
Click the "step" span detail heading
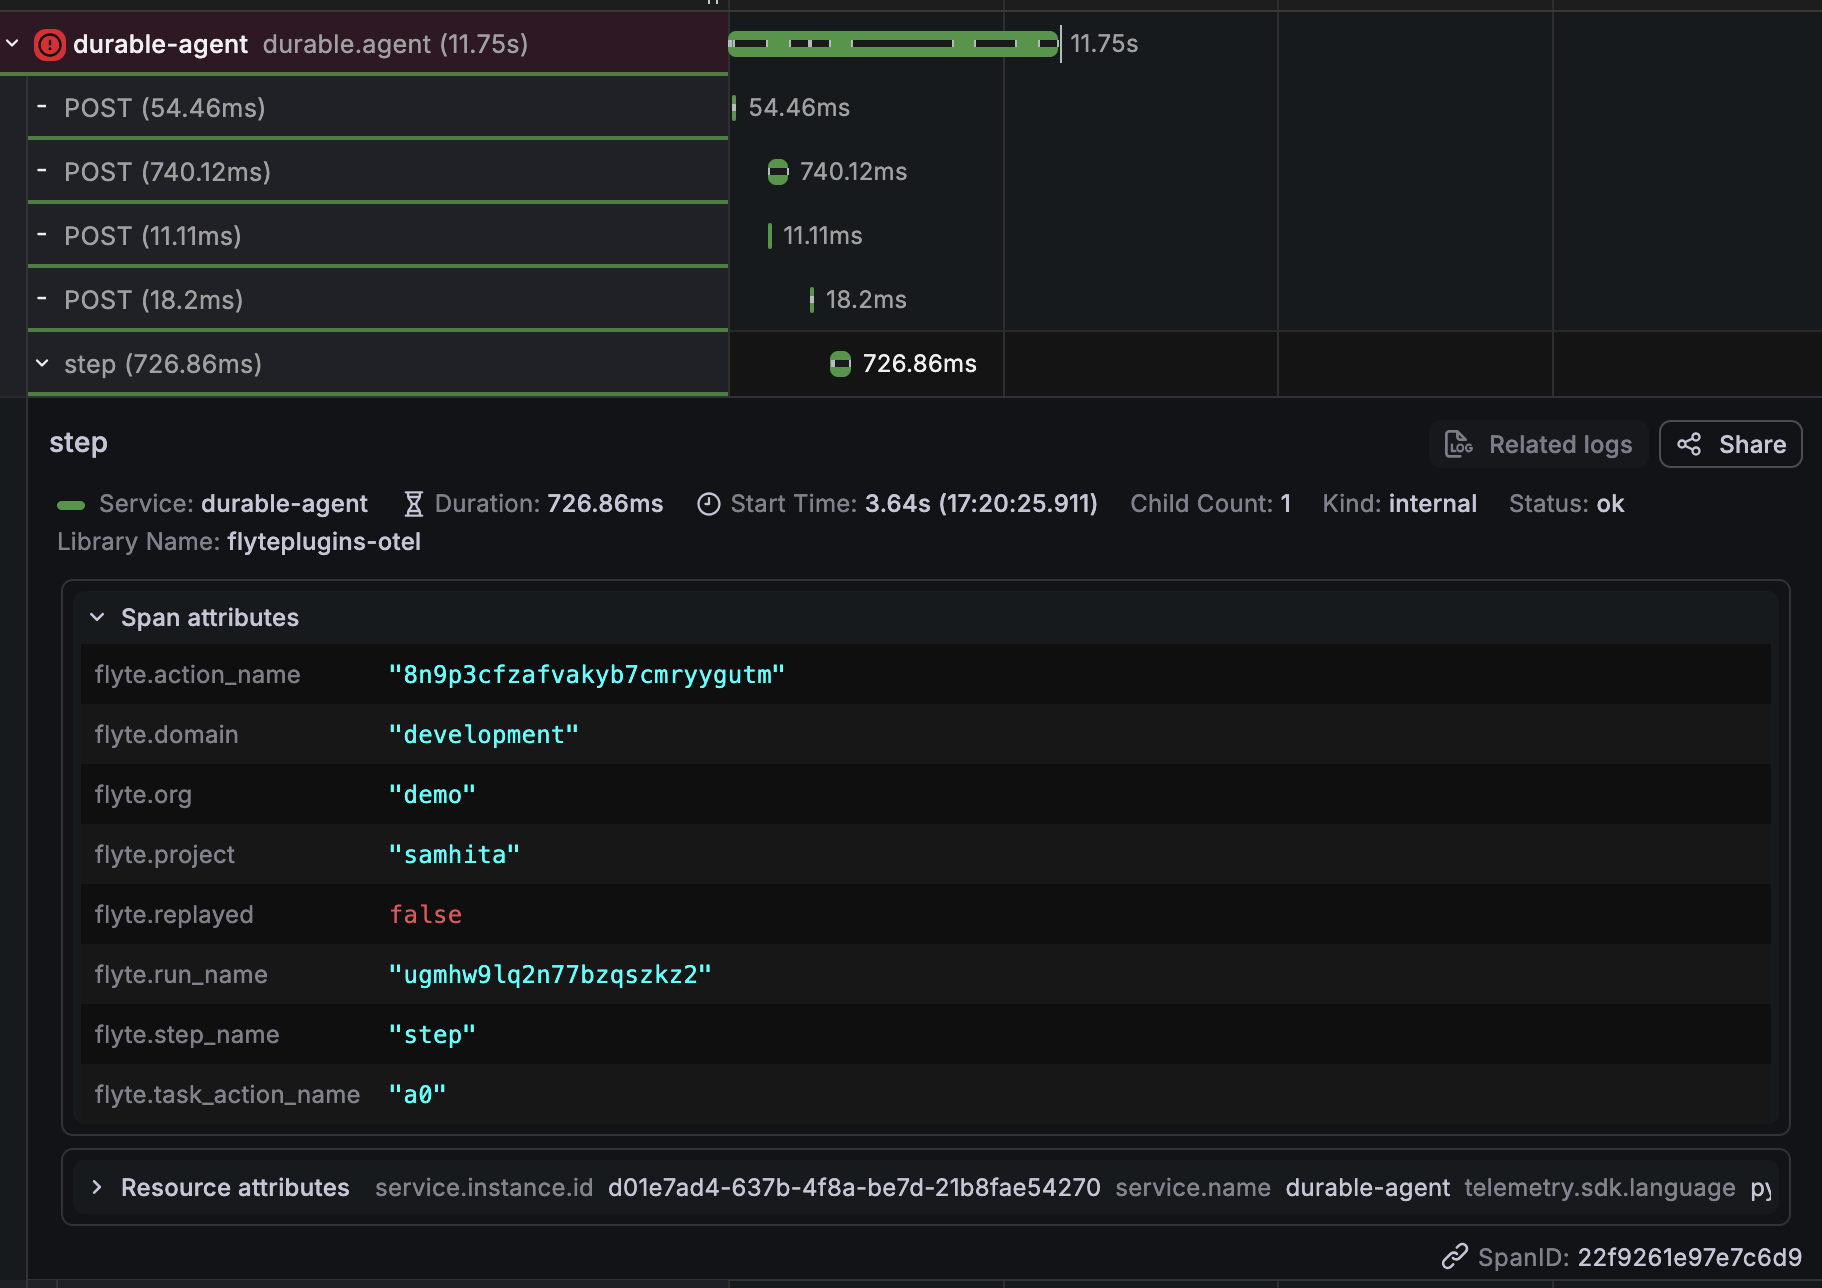click(x=78, y=443)
